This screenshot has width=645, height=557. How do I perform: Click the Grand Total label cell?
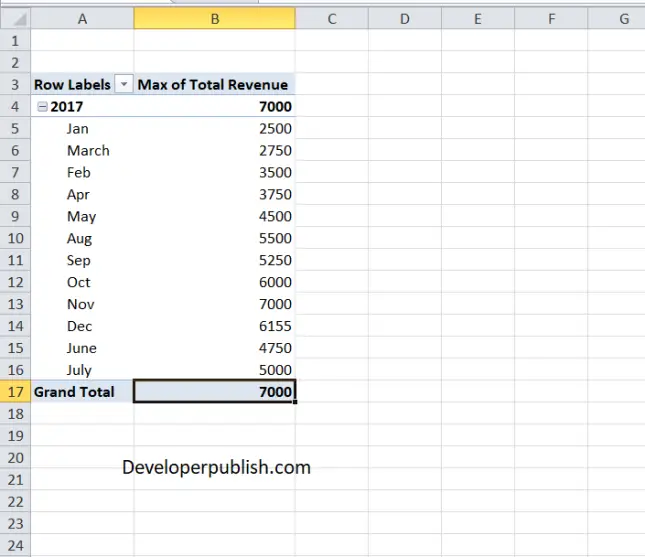75,392
